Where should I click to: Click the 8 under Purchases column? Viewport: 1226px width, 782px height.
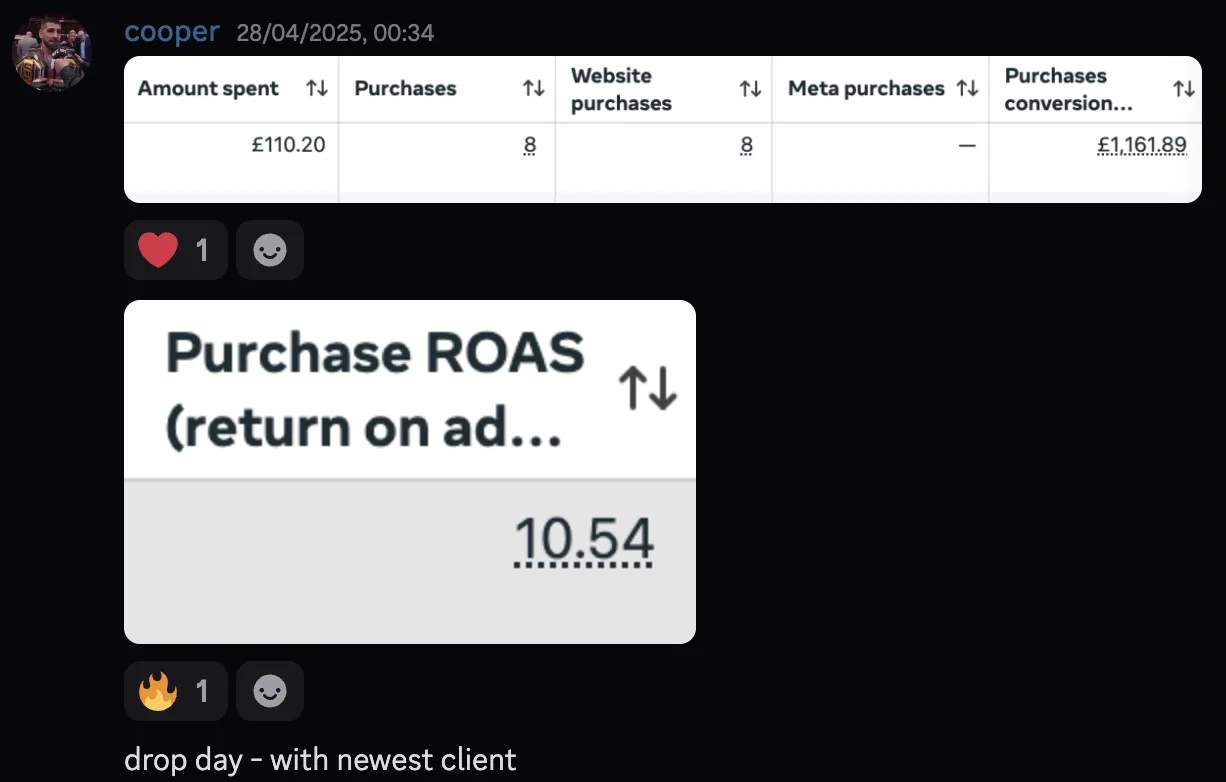tap(530, 146)
